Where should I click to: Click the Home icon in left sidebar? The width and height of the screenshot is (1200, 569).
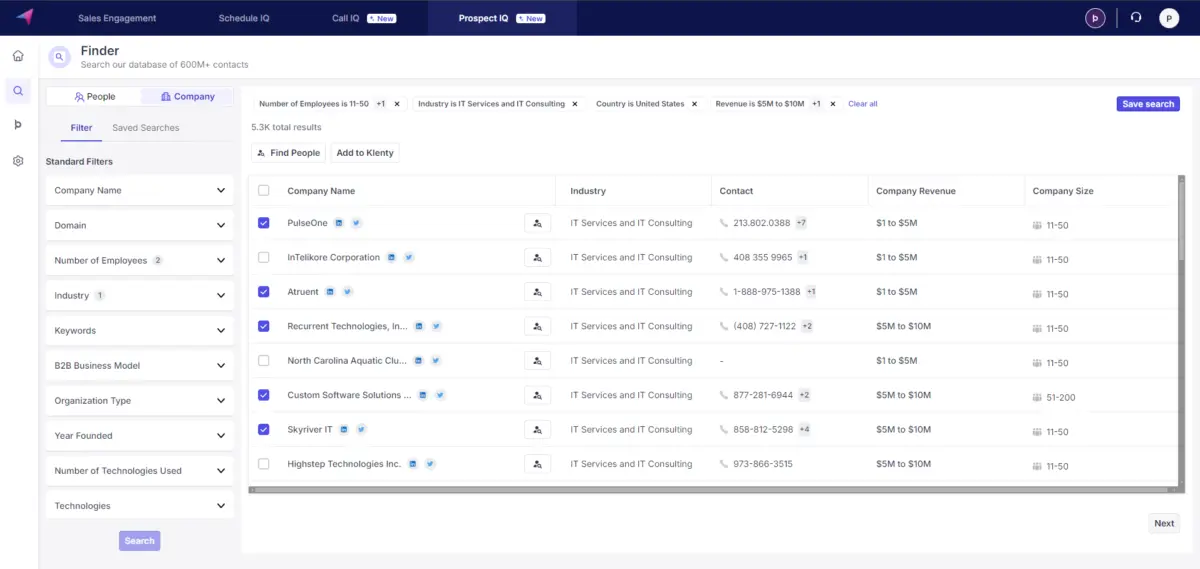[18, 56]
